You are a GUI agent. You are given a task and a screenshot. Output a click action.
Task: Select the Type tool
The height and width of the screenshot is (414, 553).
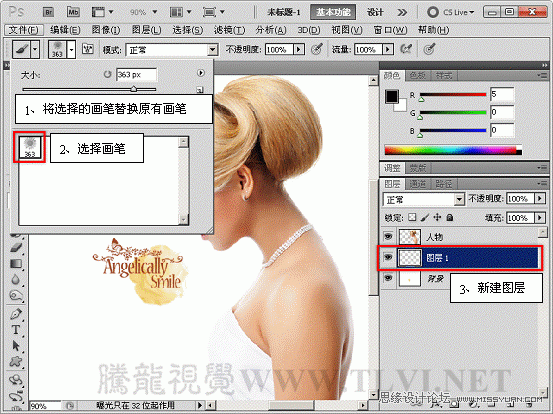[16, 330]
